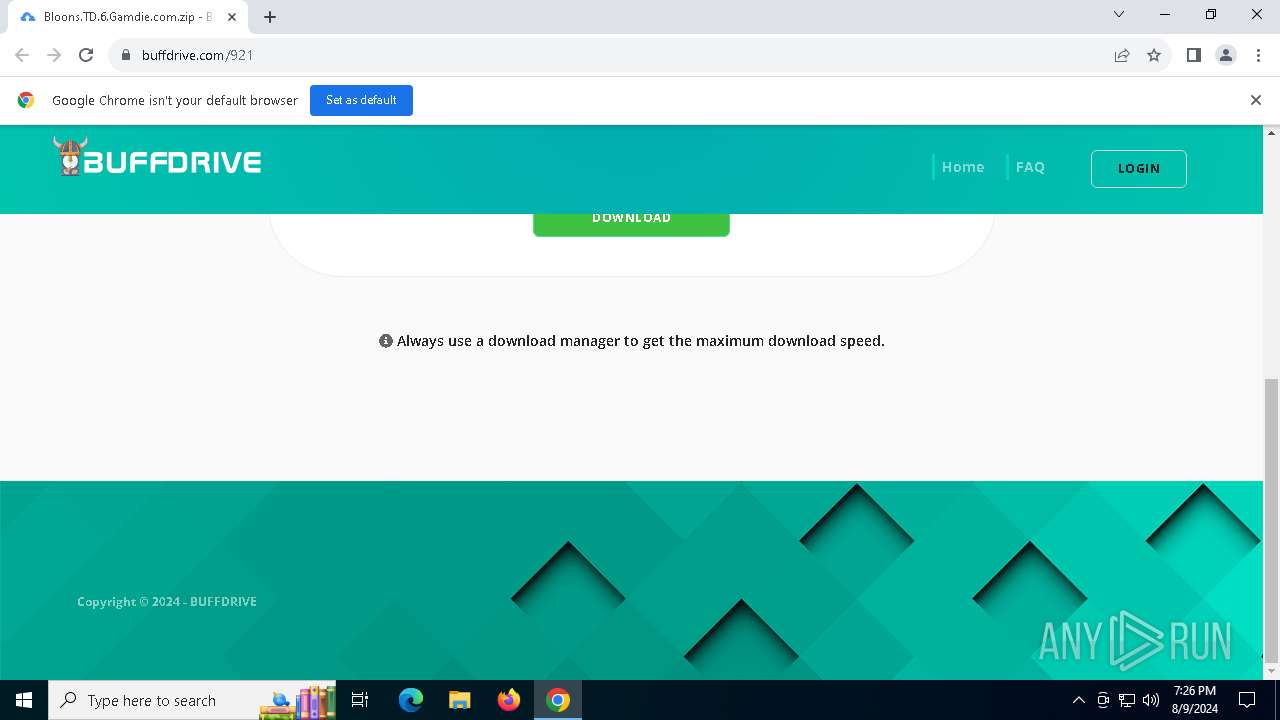1280x720 pixels.
Task: Click the Copyright © 2024 - BUFFDRIVE text
Action: (167, 601)
